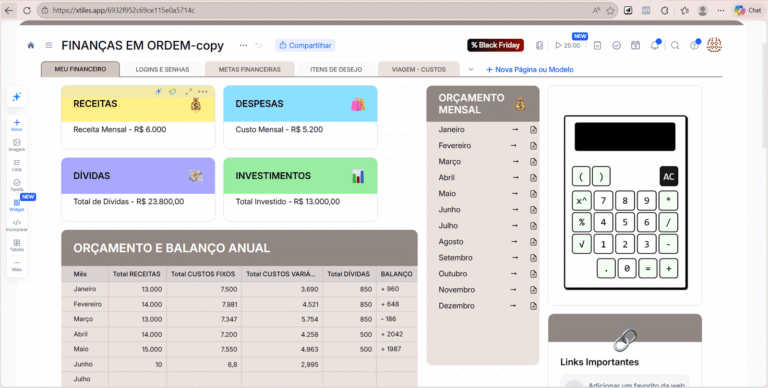Expand the hidden pages chevron dropdown
Screen dimensions: 768x388
coord(471,70)
